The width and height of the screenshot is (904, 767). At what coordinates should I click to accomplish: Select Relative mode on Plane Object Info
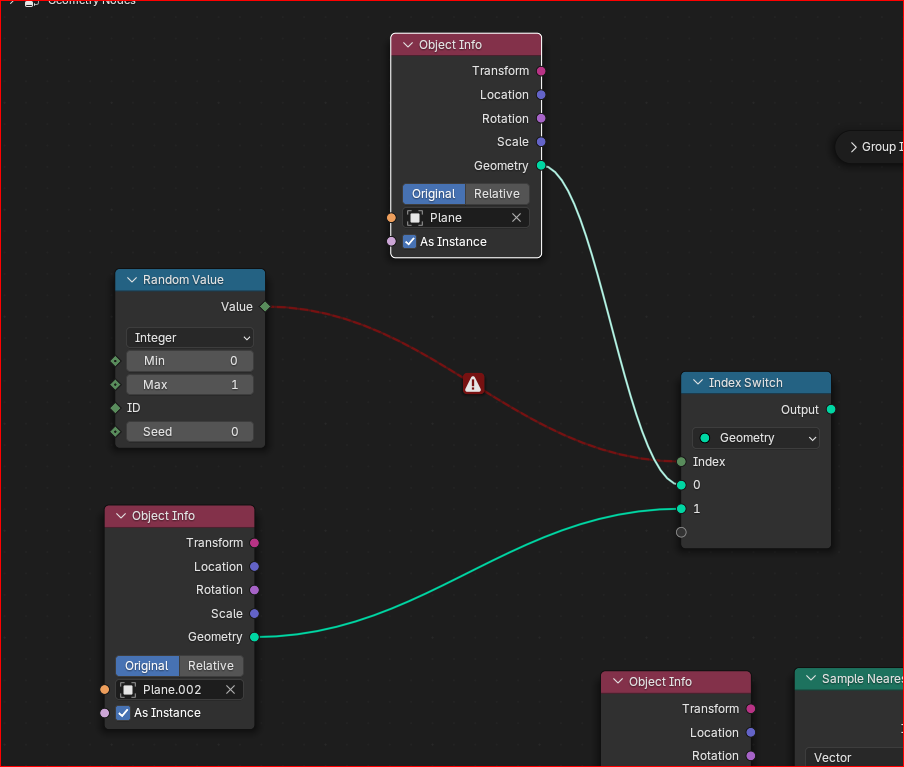tap(497, 194)
